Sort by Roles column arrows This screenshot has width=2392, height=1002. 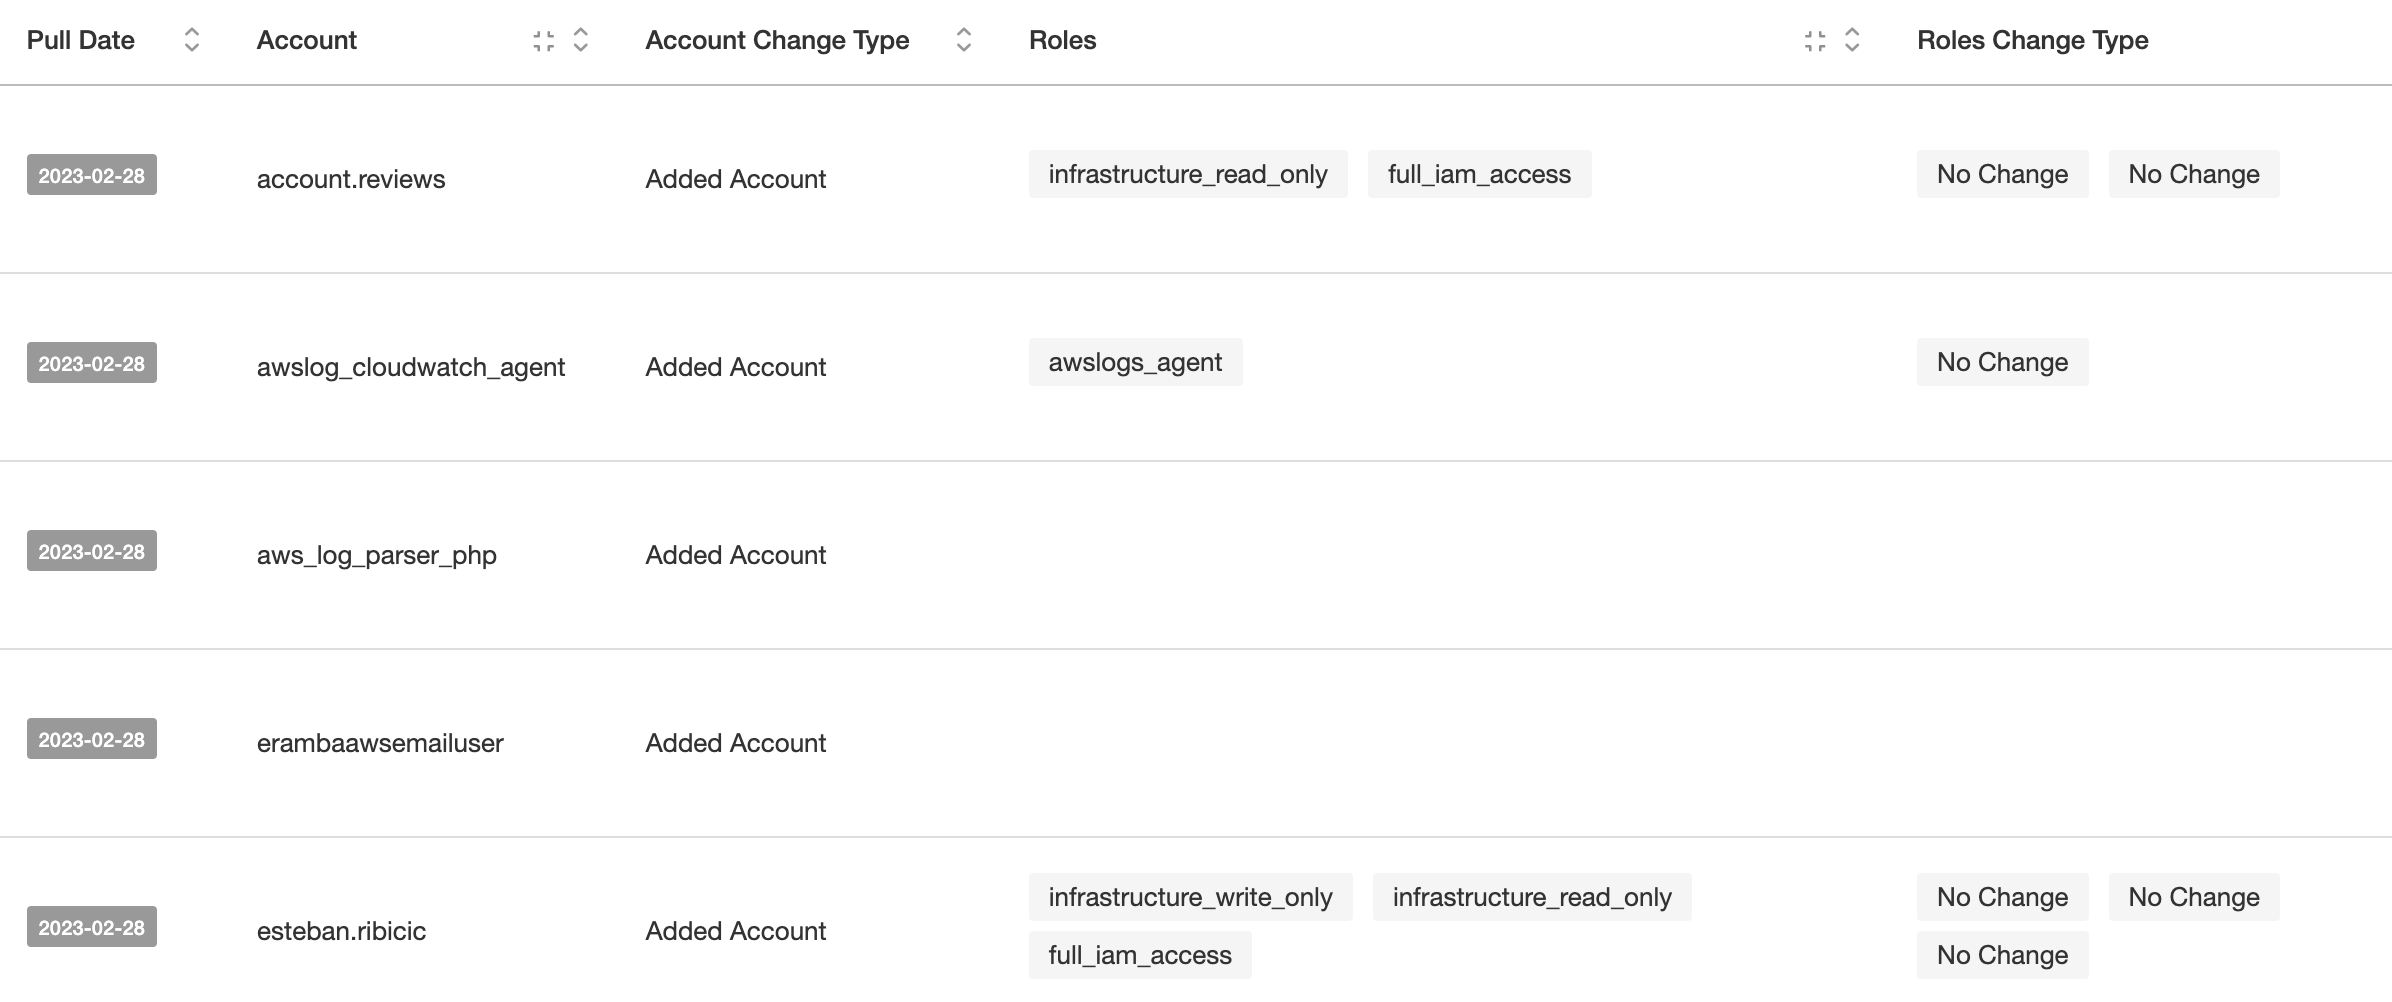tap(1852, 40)
